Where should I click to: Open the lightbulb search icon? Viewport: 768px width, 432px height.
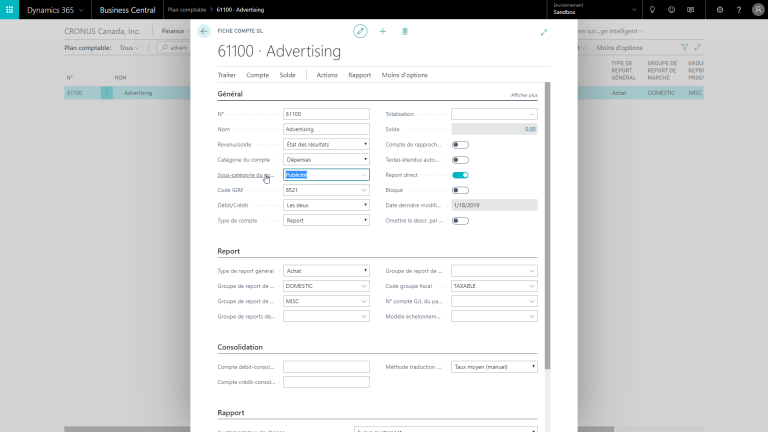652,10
